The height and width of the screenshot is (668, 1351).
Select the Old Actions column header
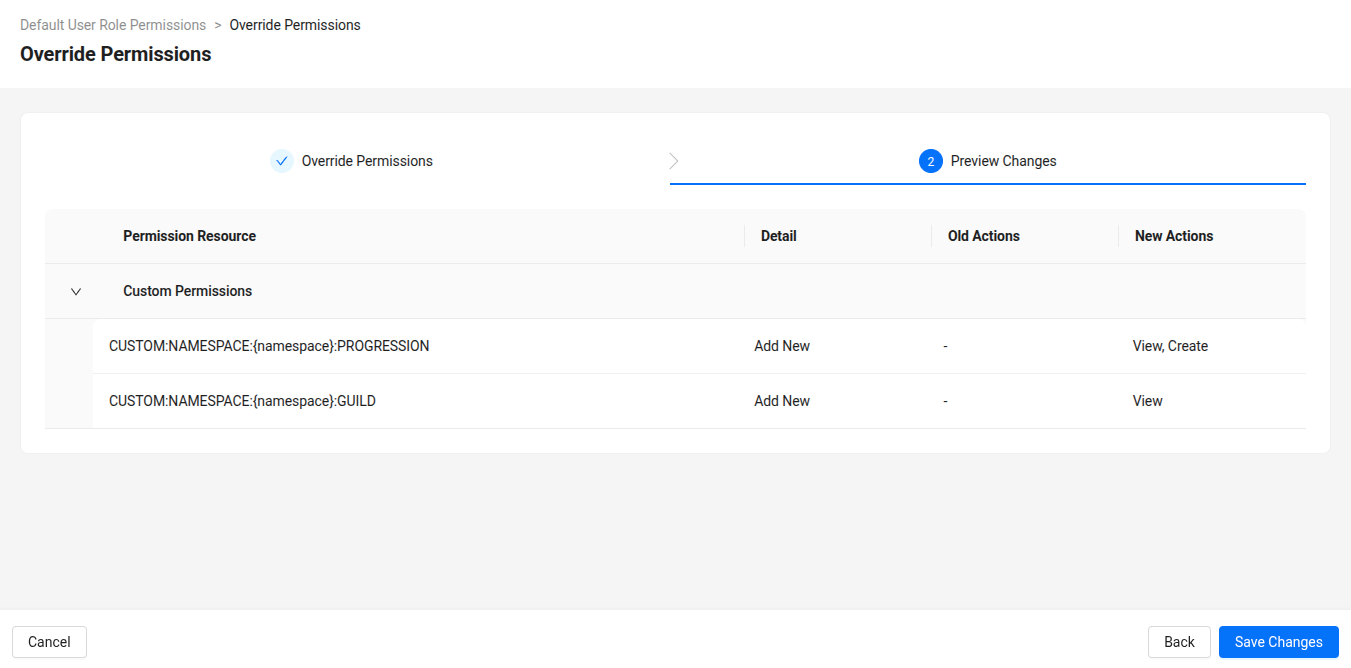(984, 235)
